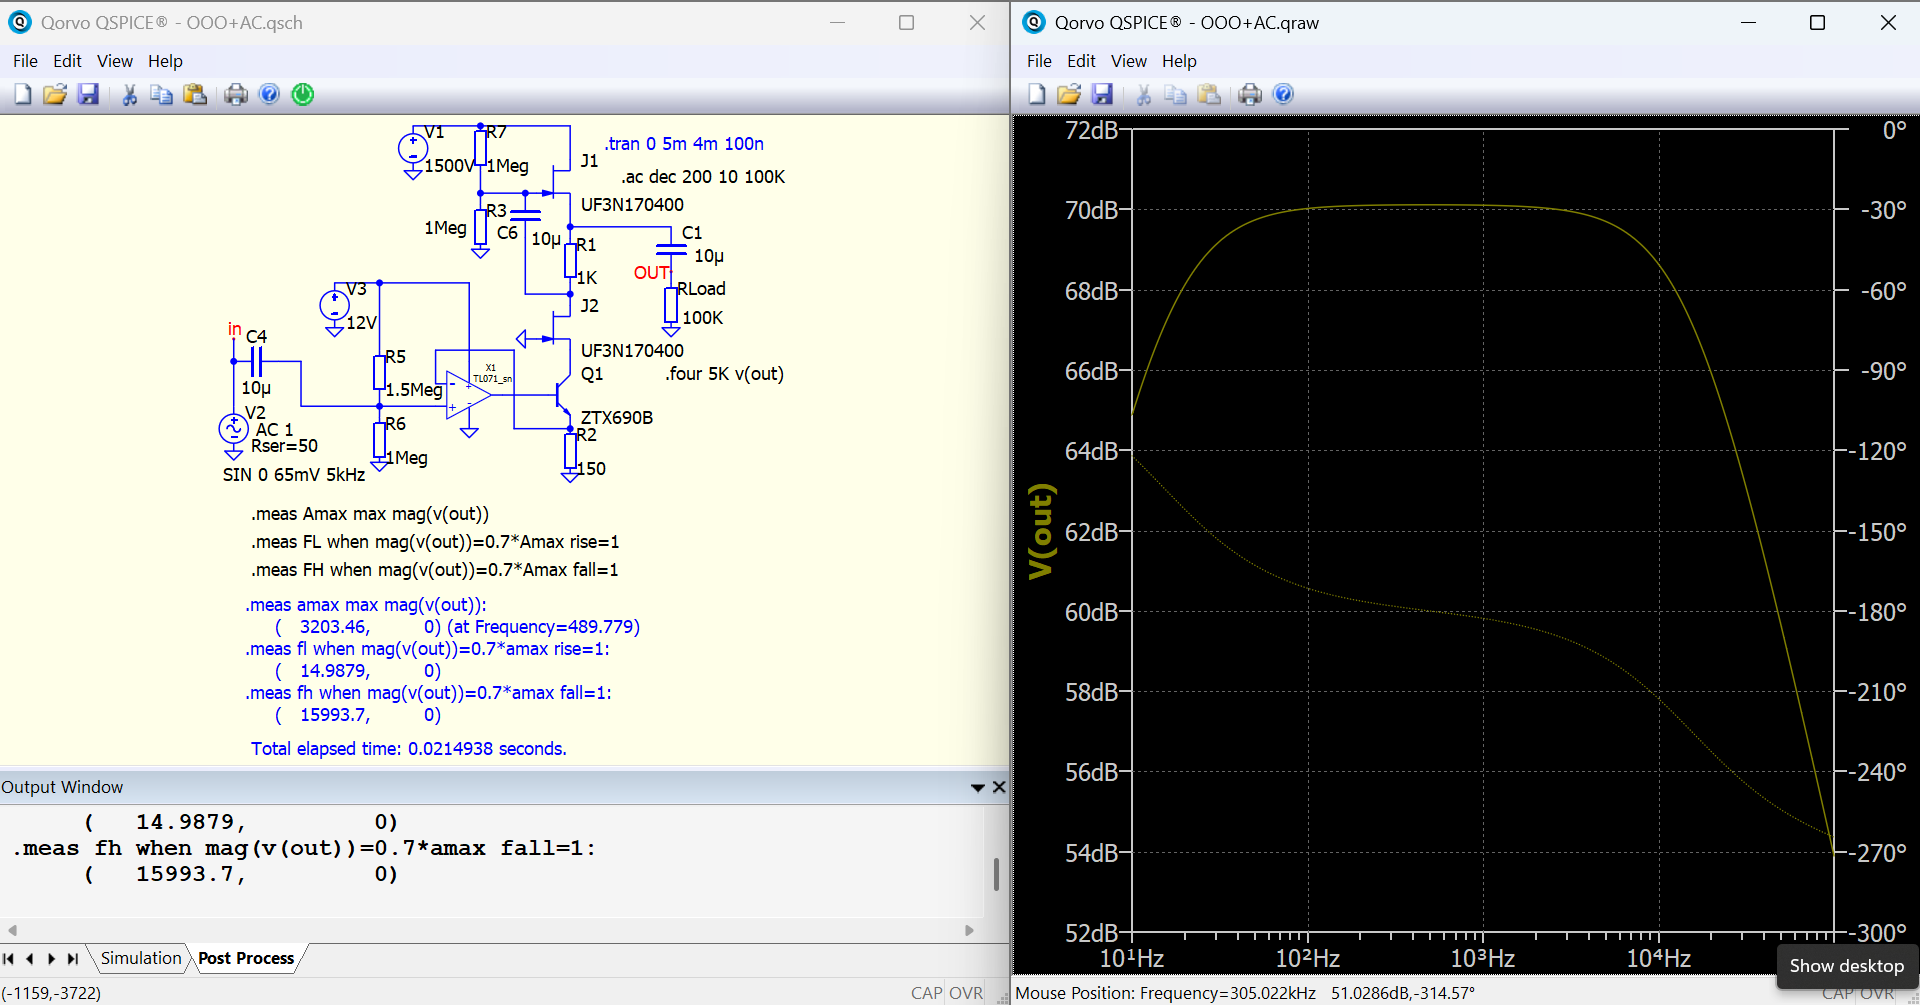Open Output Window dropdown arrow
The image size is (1920, 1005).
(978, 788)
